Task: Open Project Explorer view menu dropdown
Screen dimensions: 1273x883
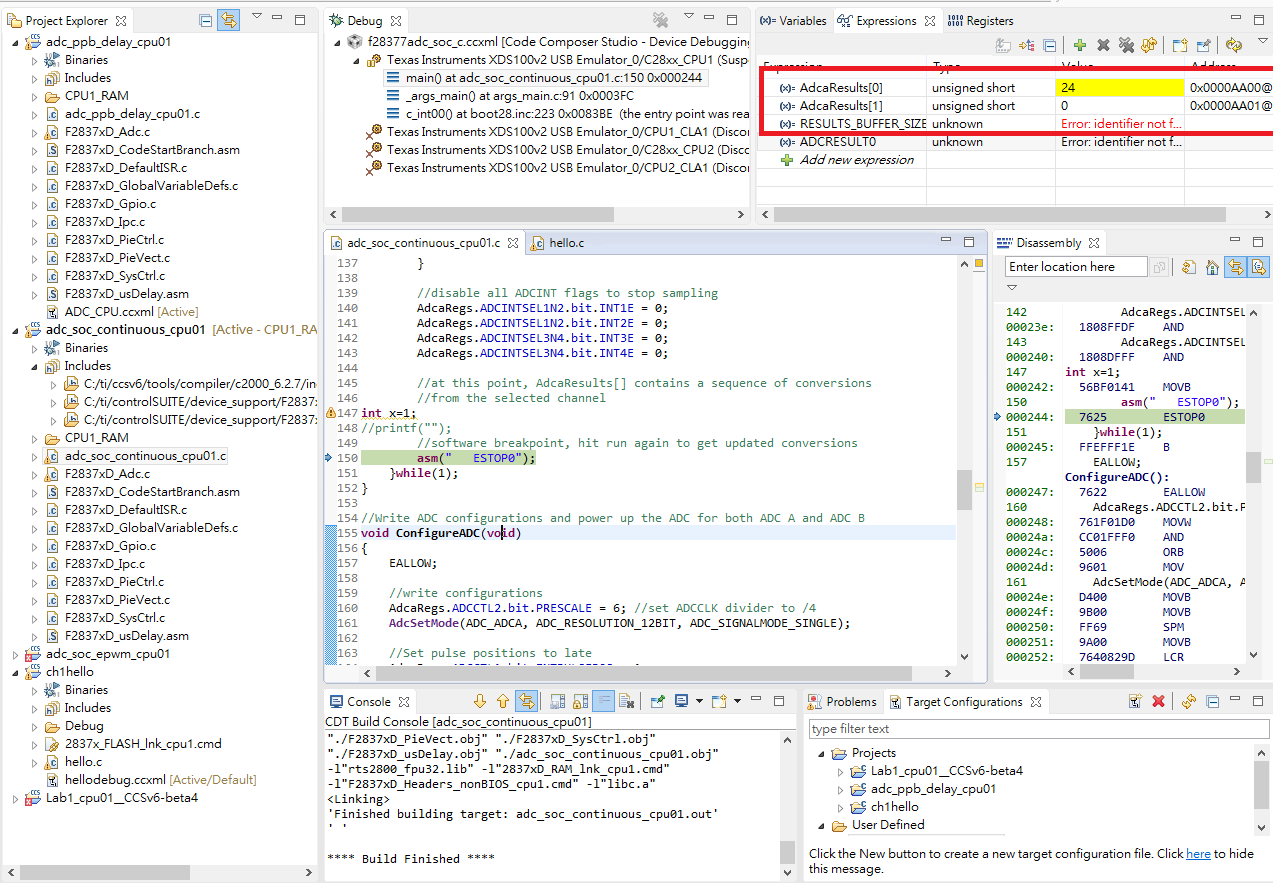Action: click(257, 17)
